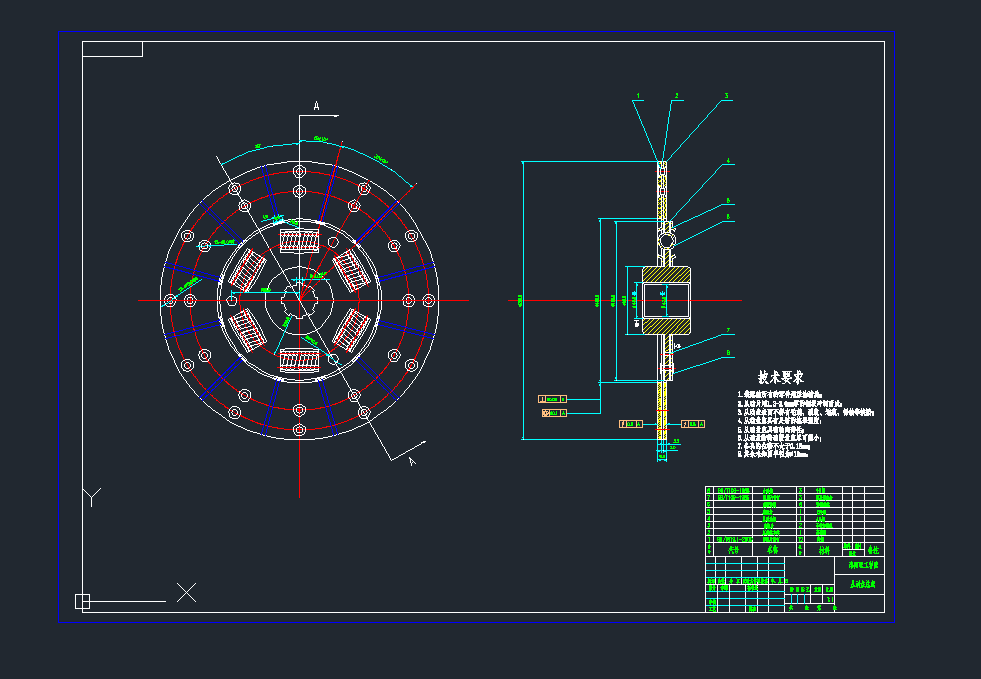Select part balloon number 2
This screenshot has width=981, height=679.
click(676, 96)
